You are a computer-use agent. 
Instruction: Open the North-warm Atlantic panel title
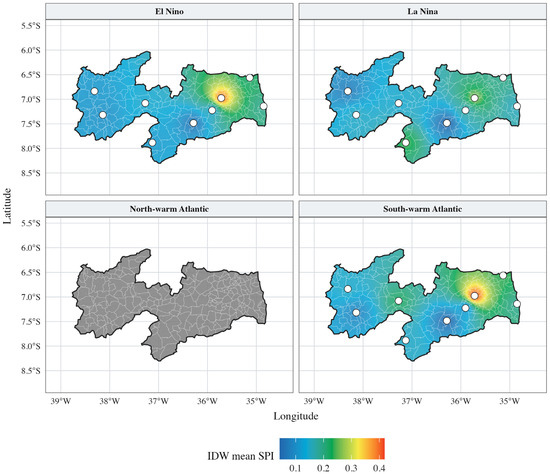[169, 209]
